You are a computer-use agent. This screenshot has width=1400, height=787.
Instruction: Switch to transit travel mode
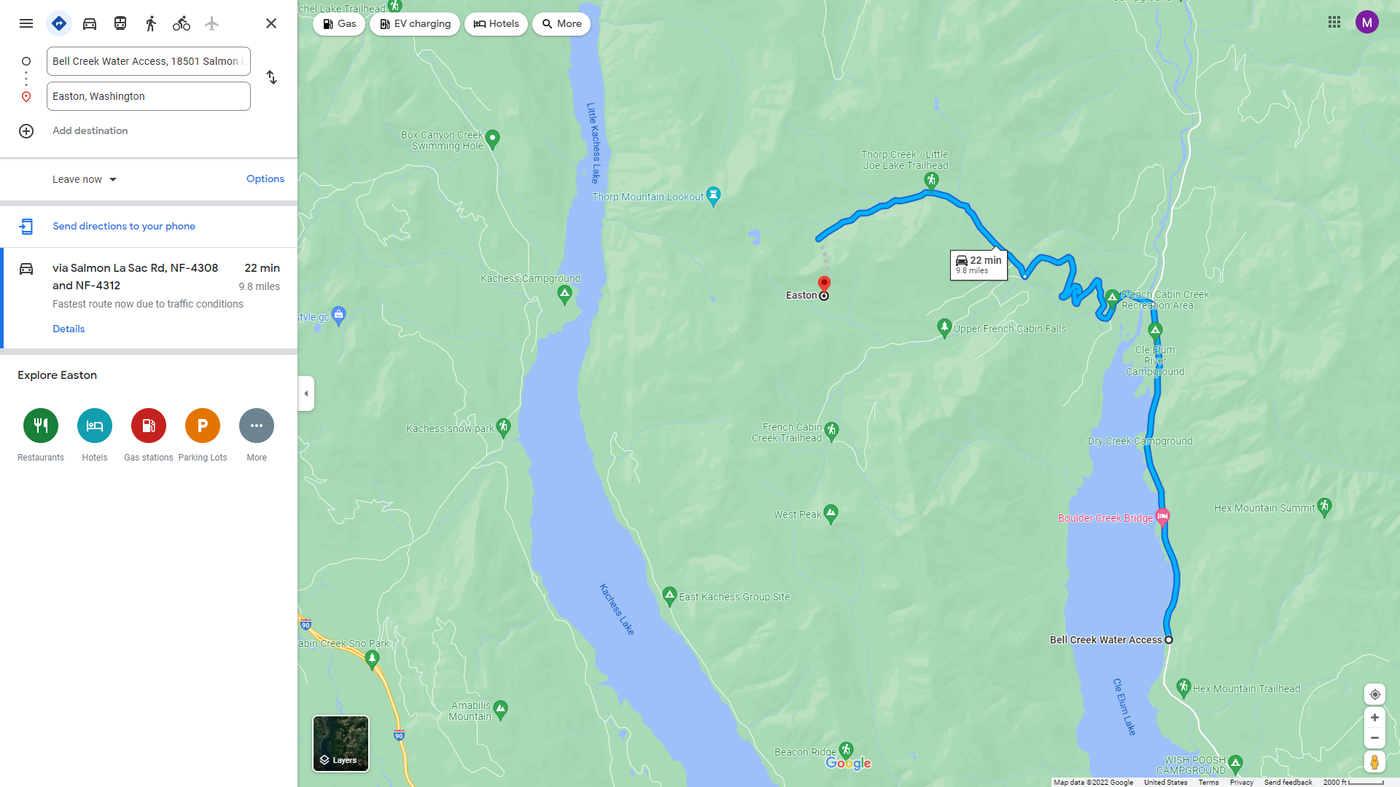[120, 23]
